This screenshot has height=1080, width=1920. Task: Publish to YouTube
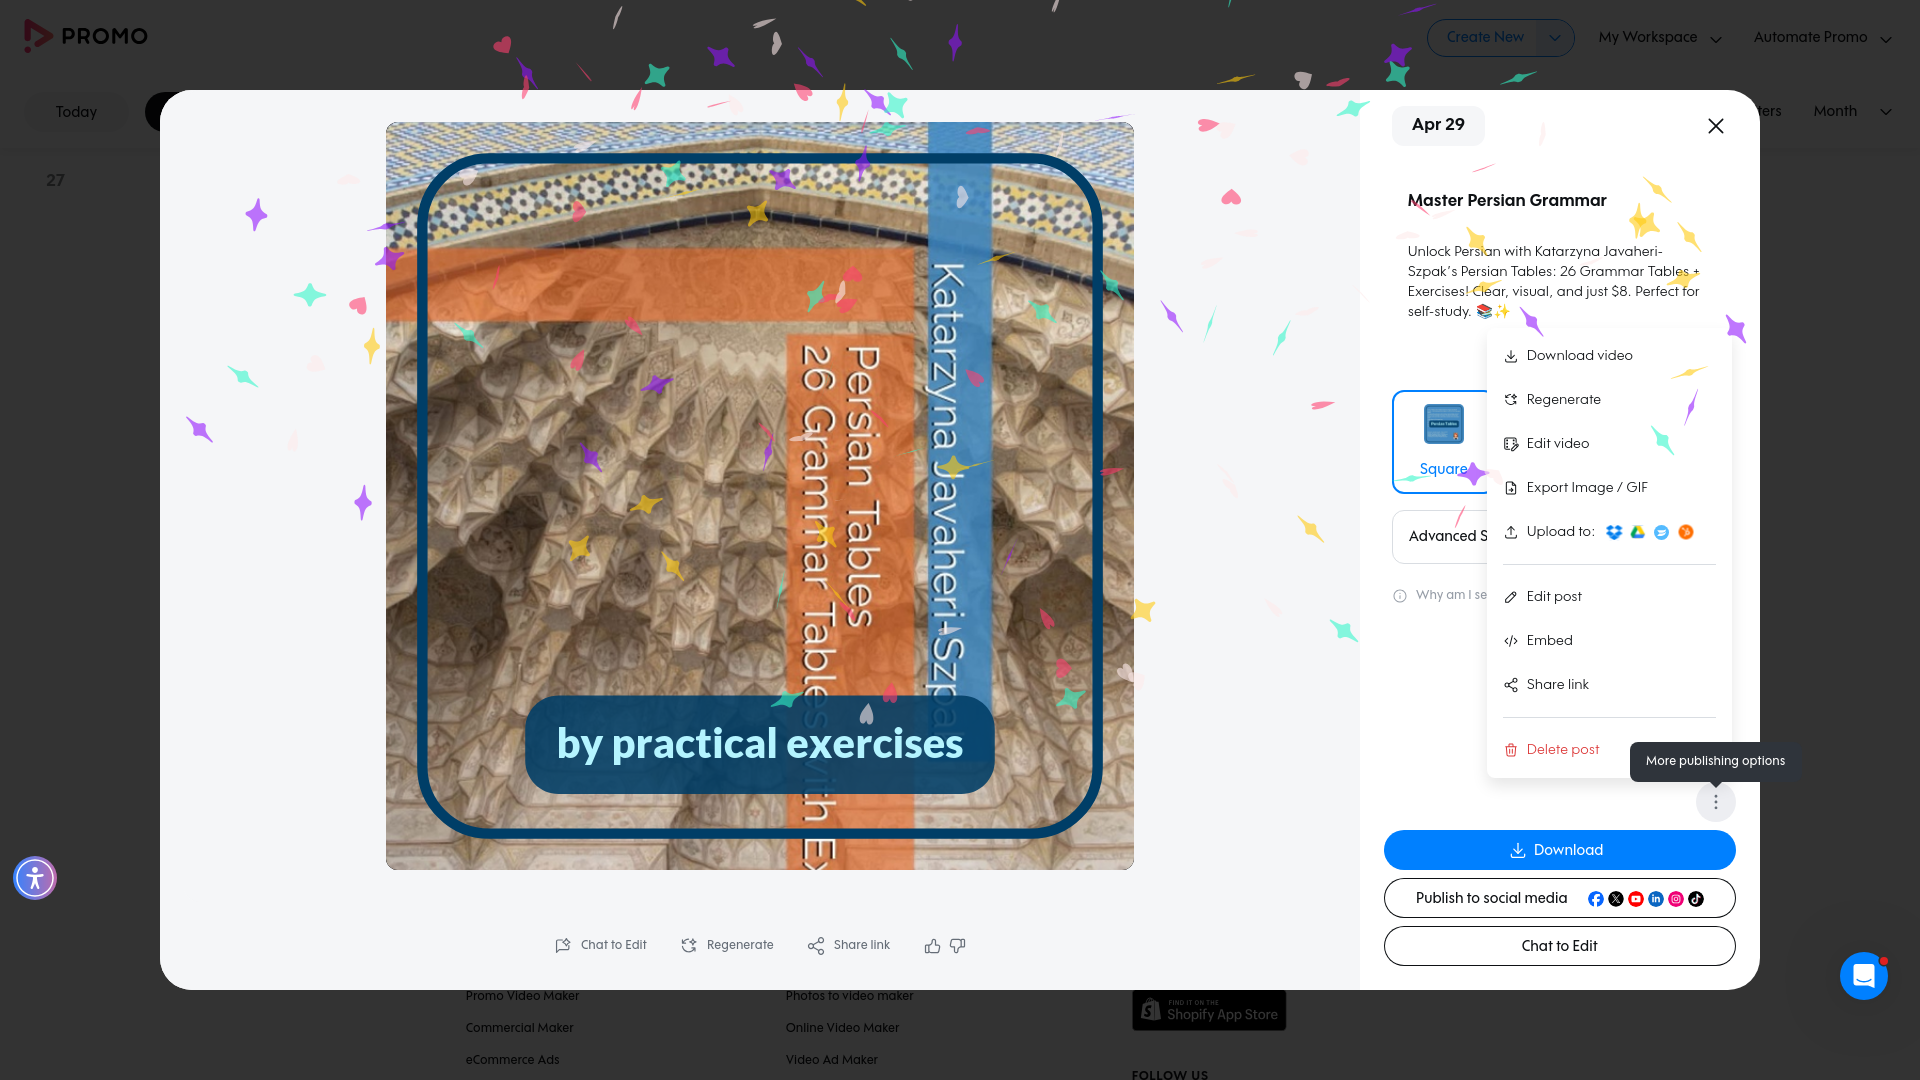pos(1636,899)
